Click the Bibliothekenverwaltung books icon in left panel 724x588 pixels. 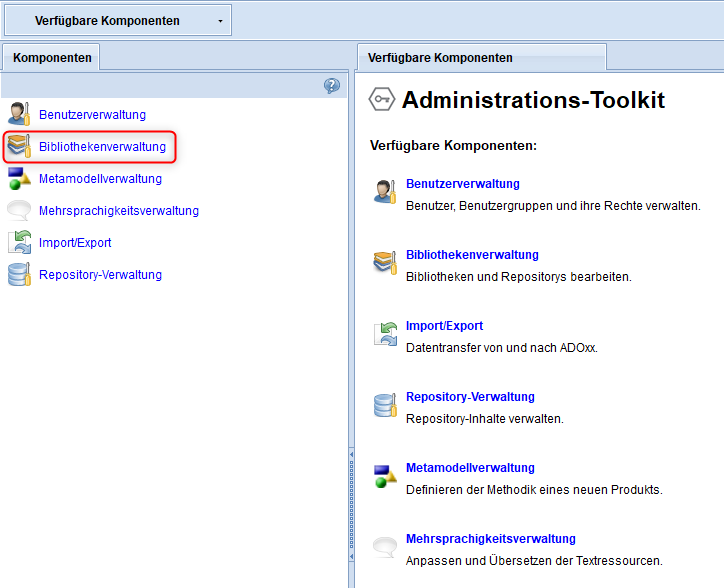coord(19,146)
